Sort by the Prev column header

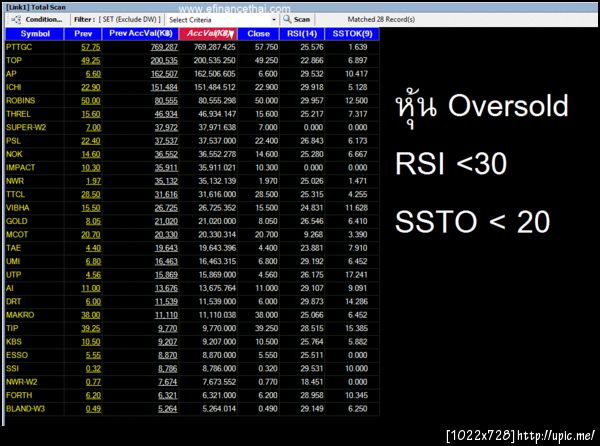[x=83, y=34]
